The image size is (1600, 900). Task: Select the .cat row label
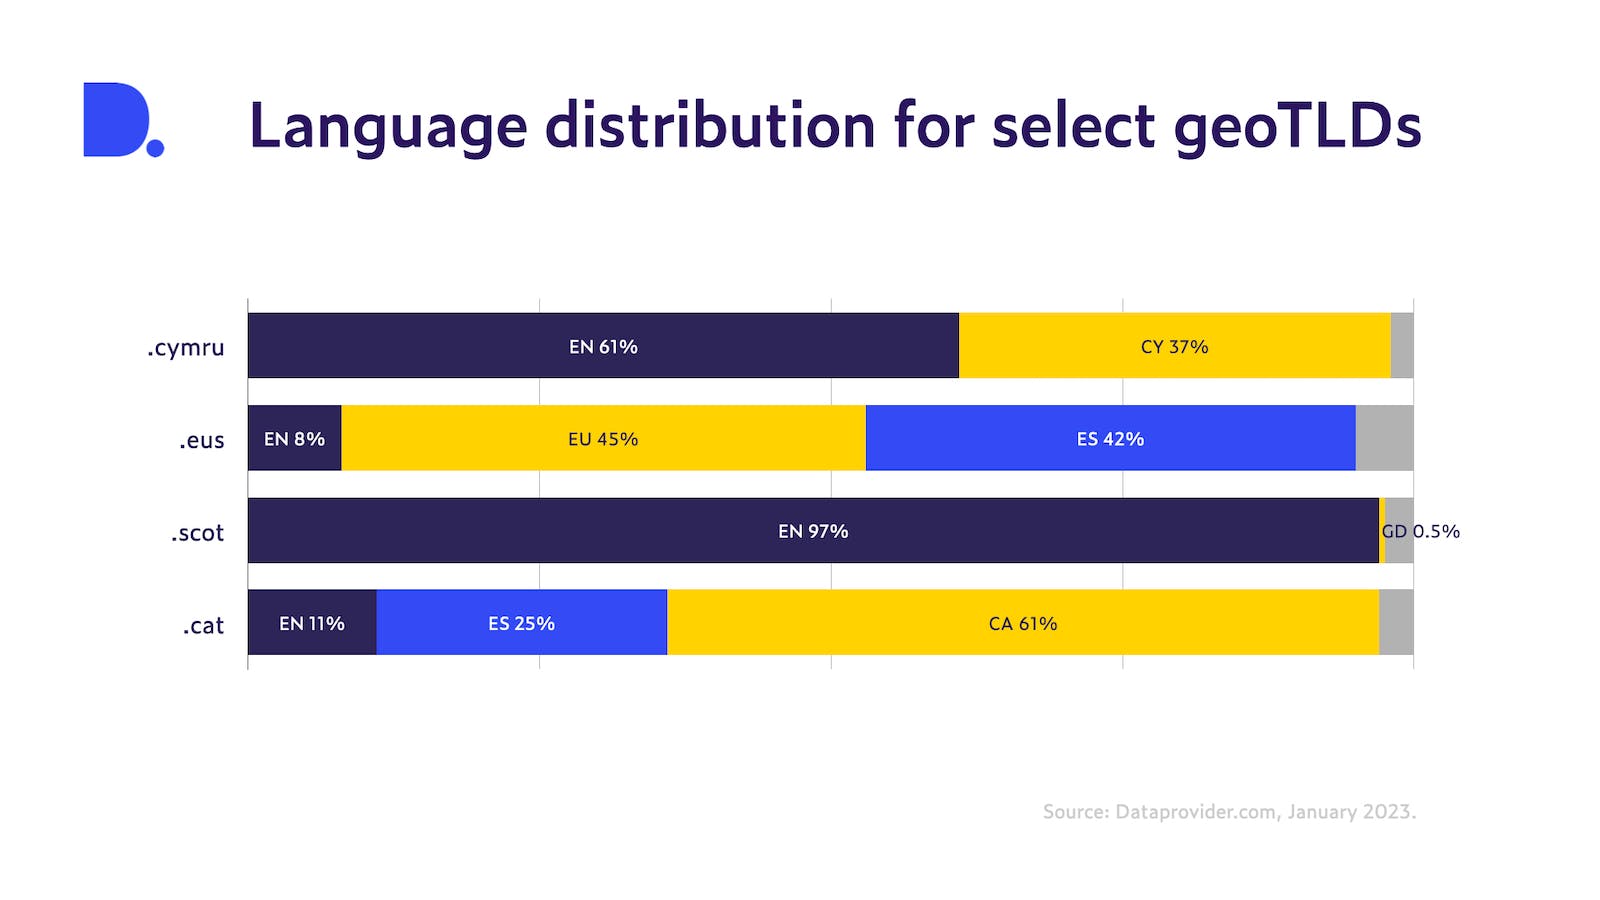[x=203, y=626]
